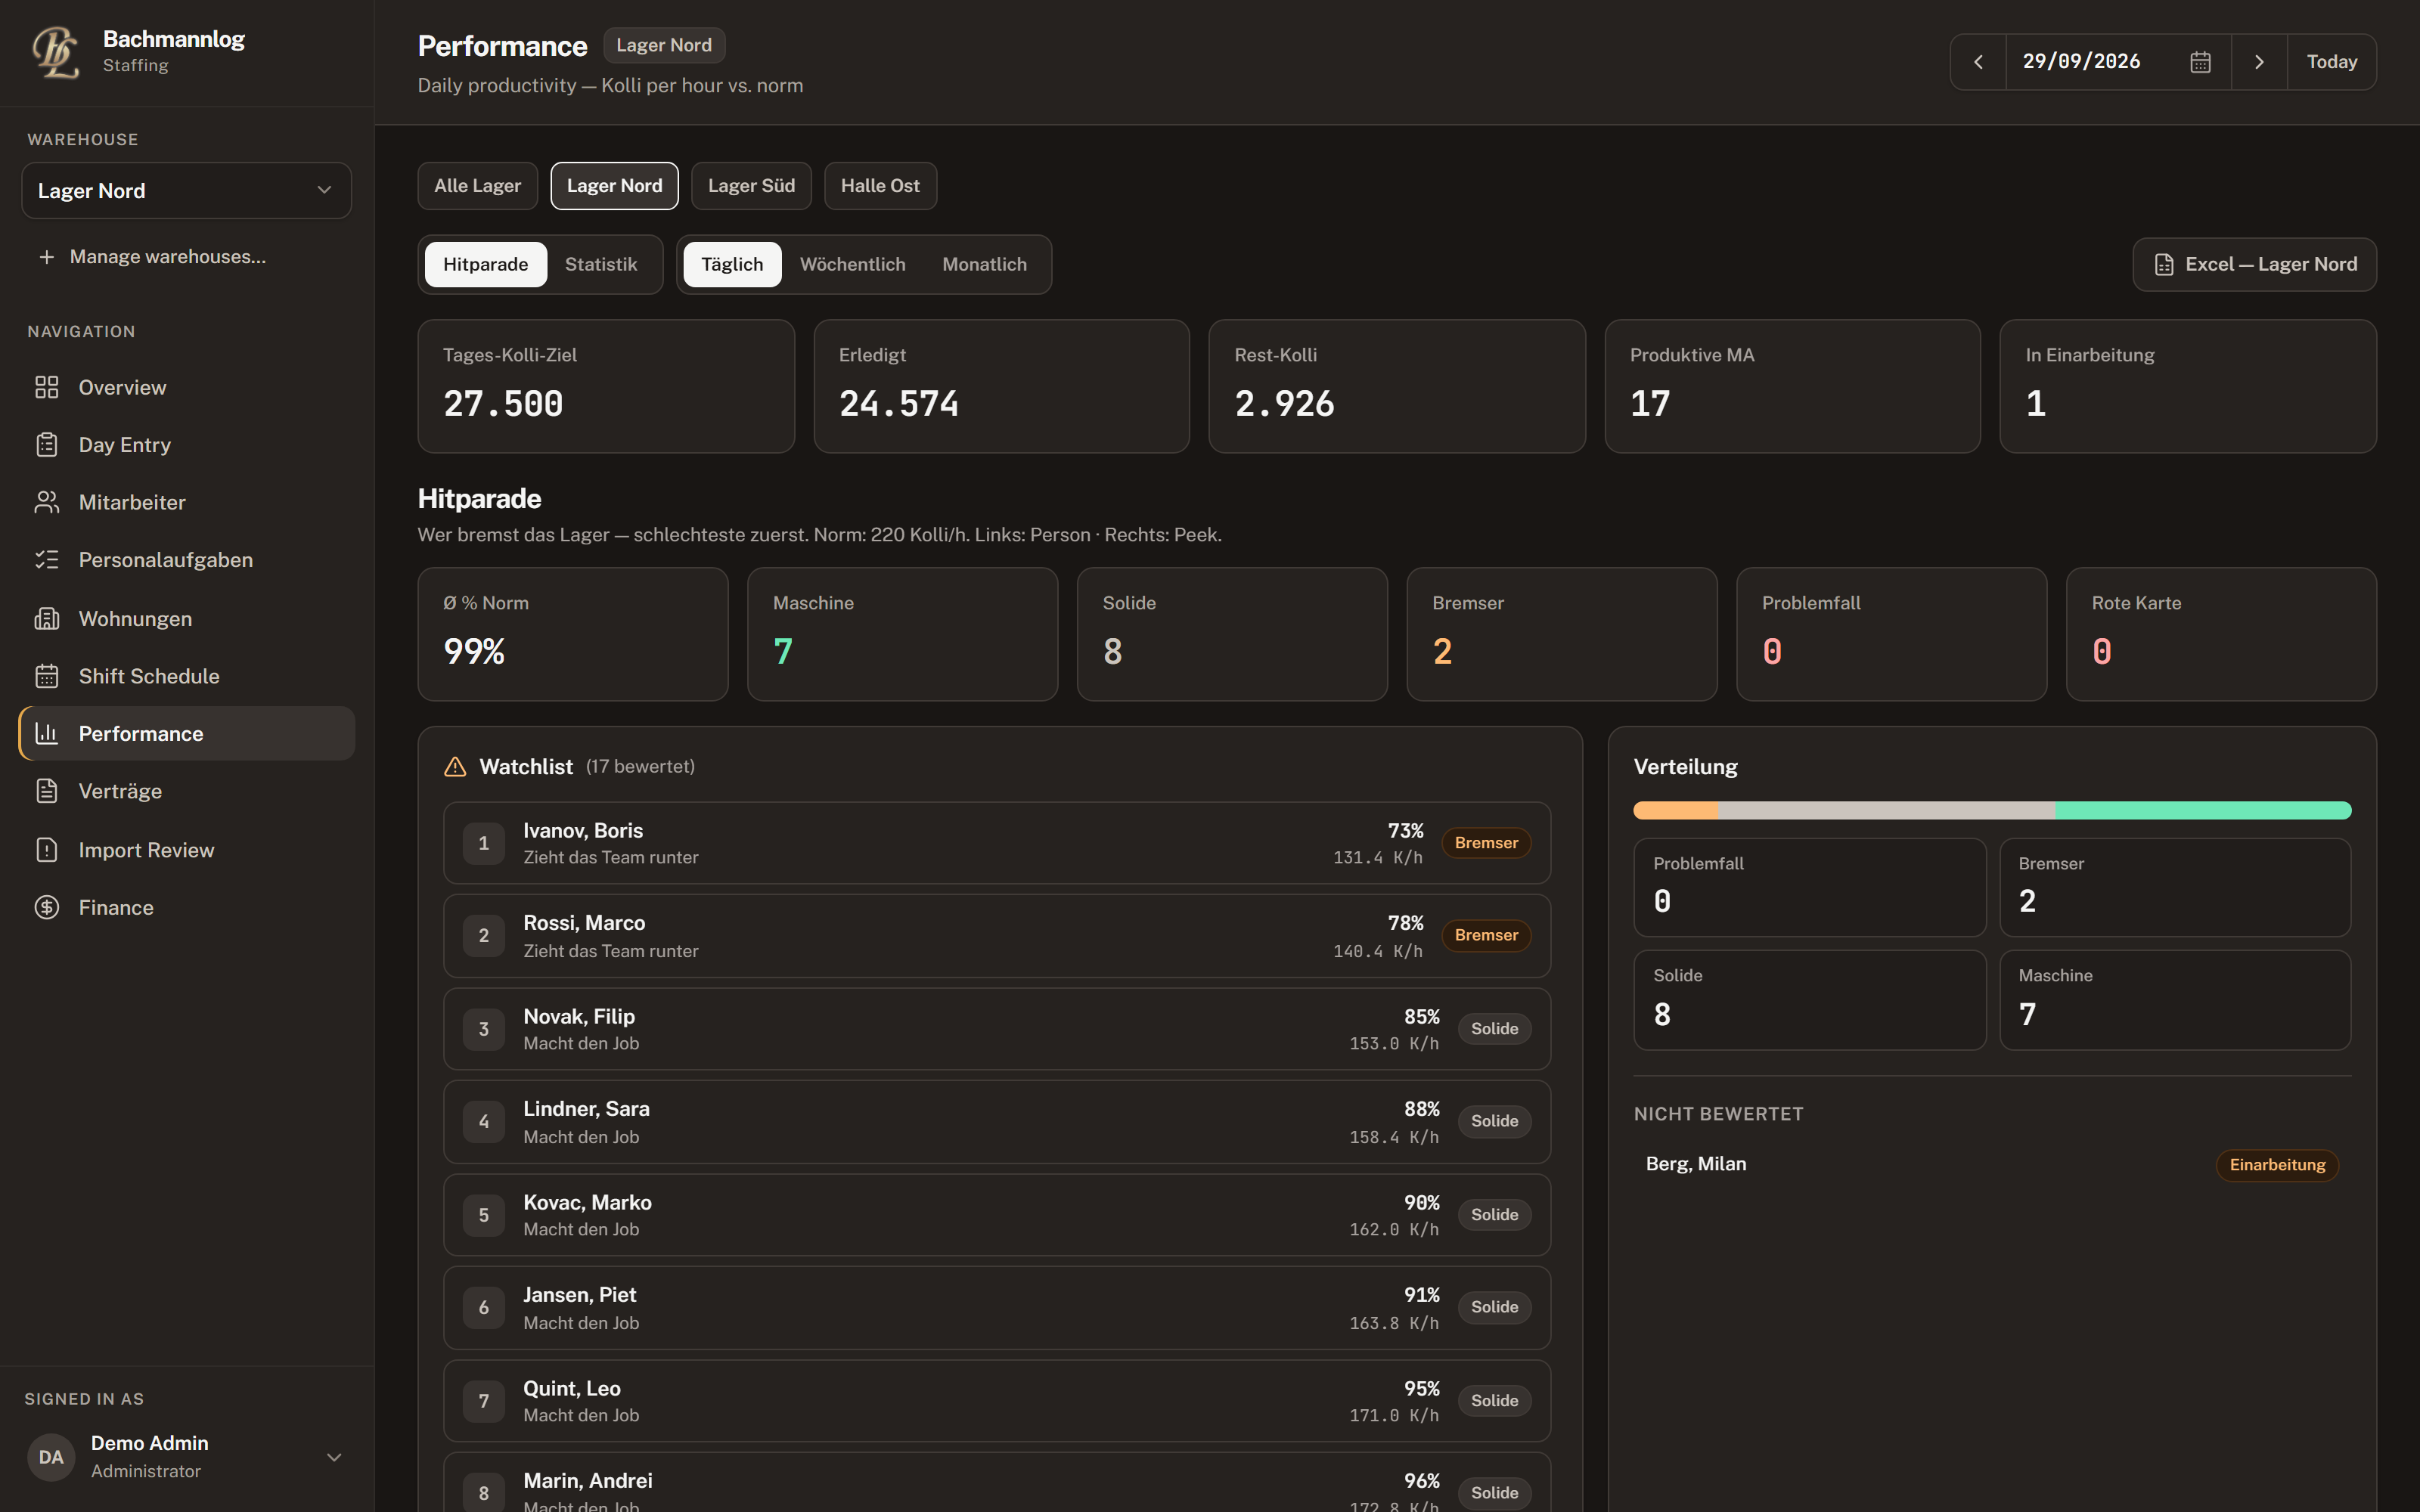
Task: Go to next day arrow
Action: (x=2259, y=62)
